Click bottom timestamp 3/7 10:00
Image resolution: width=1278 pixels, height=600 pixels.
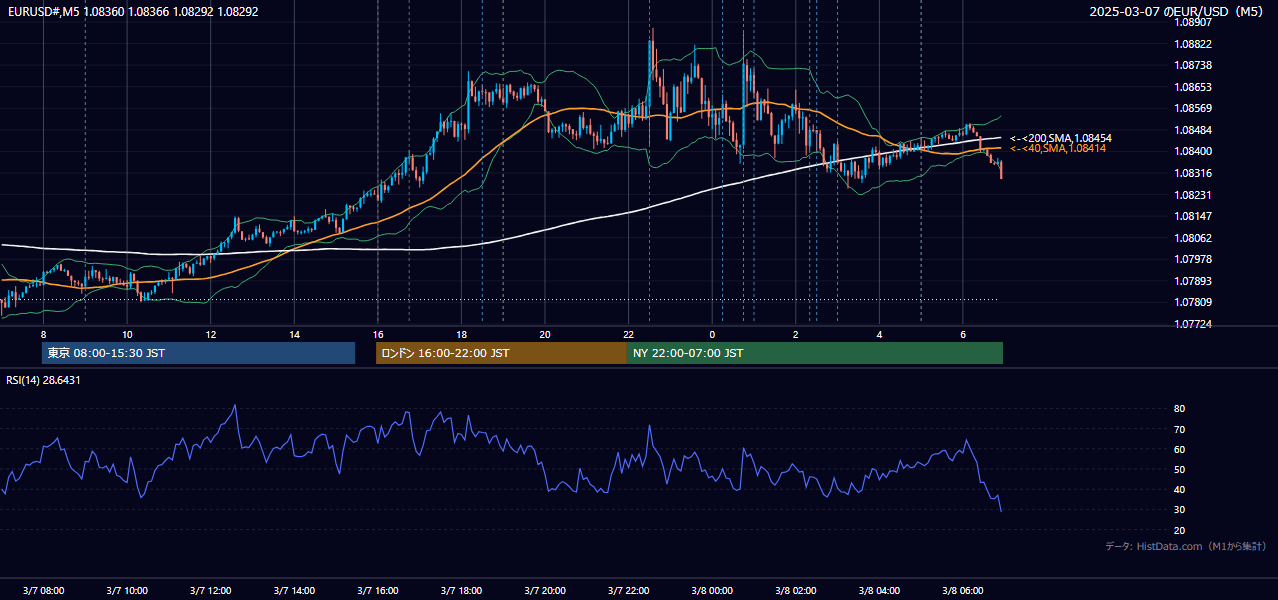coord(127,591)
